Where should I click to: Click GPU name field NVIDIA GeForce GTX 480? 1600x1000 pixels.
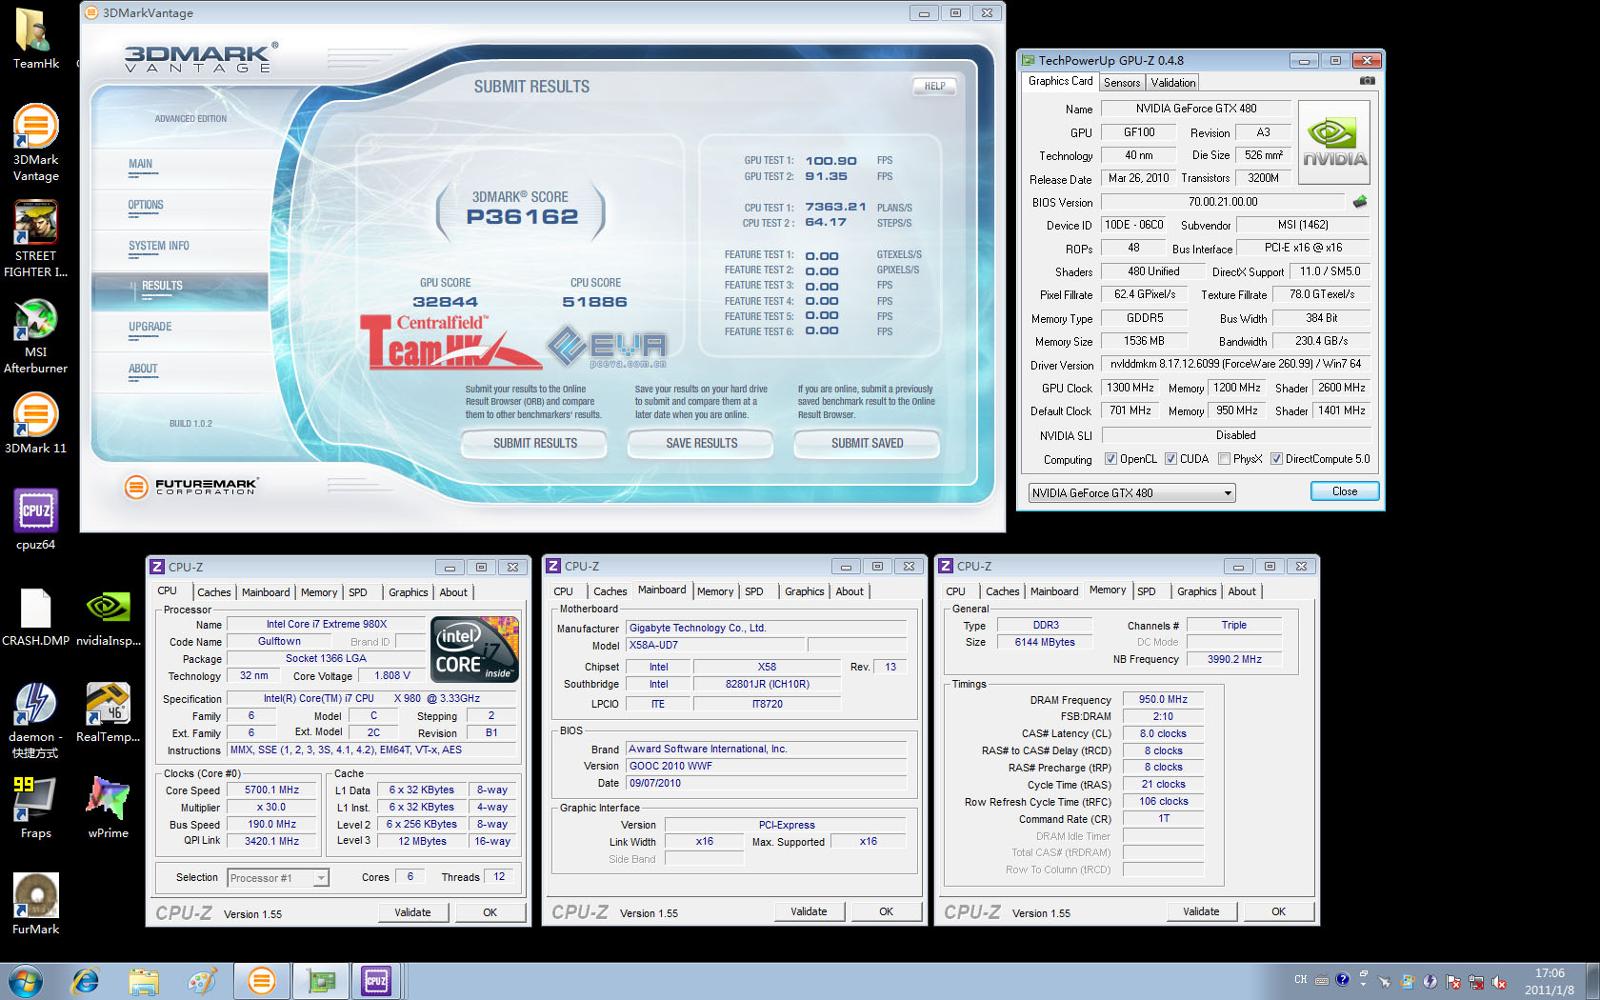(1196, 109)
